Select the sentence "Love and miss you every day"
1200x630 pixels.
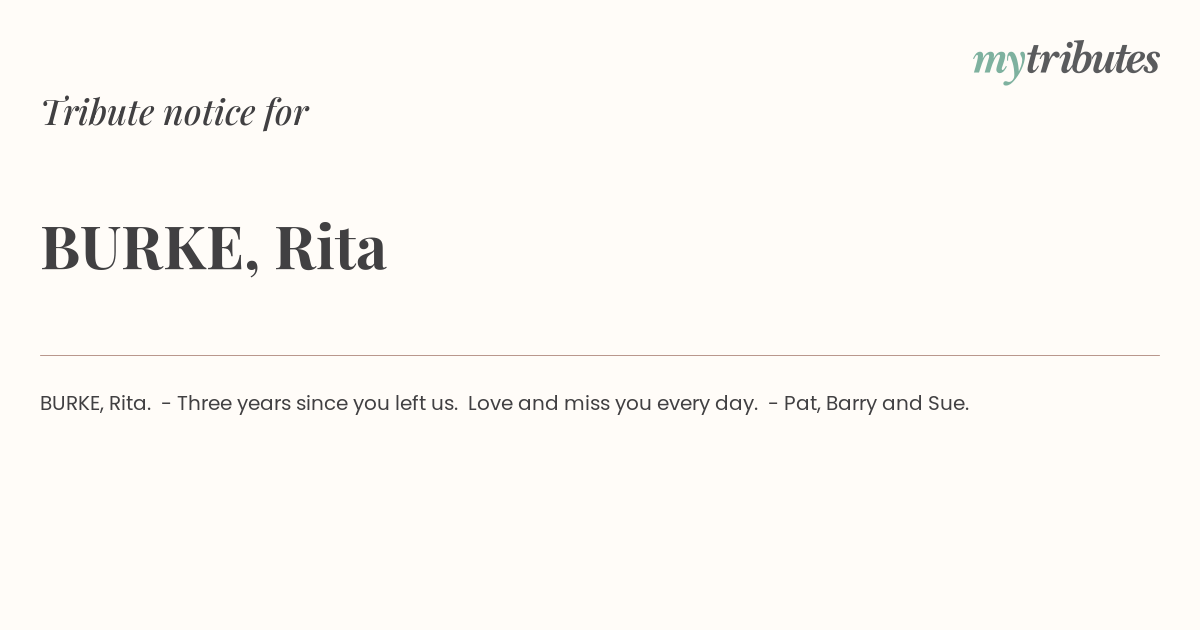pos(612,404)
